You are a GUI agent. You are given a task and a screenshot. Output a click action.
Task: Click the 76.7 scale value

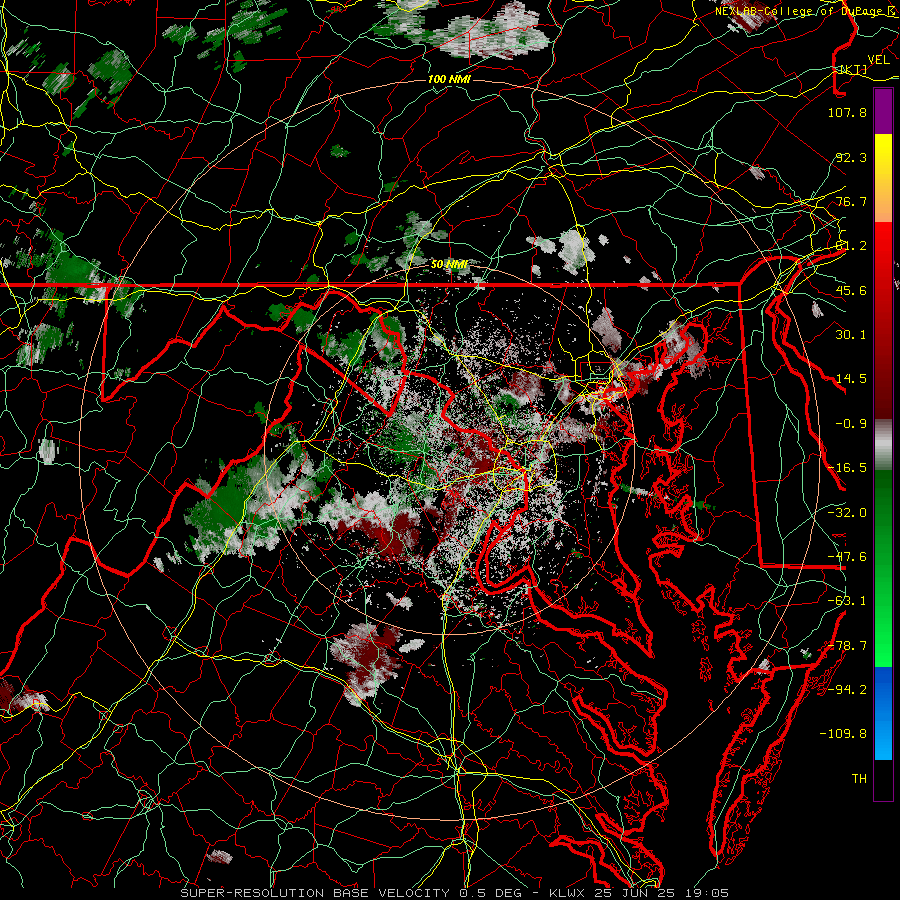(851, 201)
